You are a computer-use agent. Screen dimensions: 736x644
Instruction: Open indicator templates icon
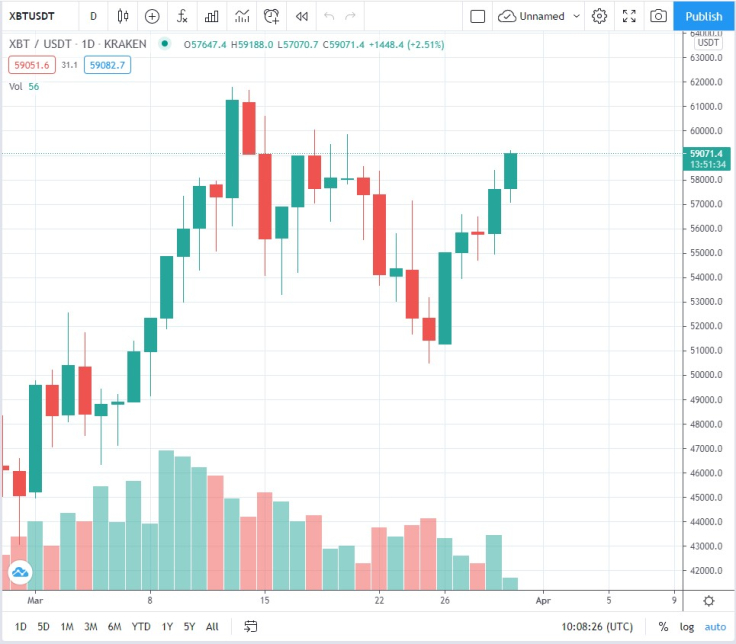click(x=242, y=16)
